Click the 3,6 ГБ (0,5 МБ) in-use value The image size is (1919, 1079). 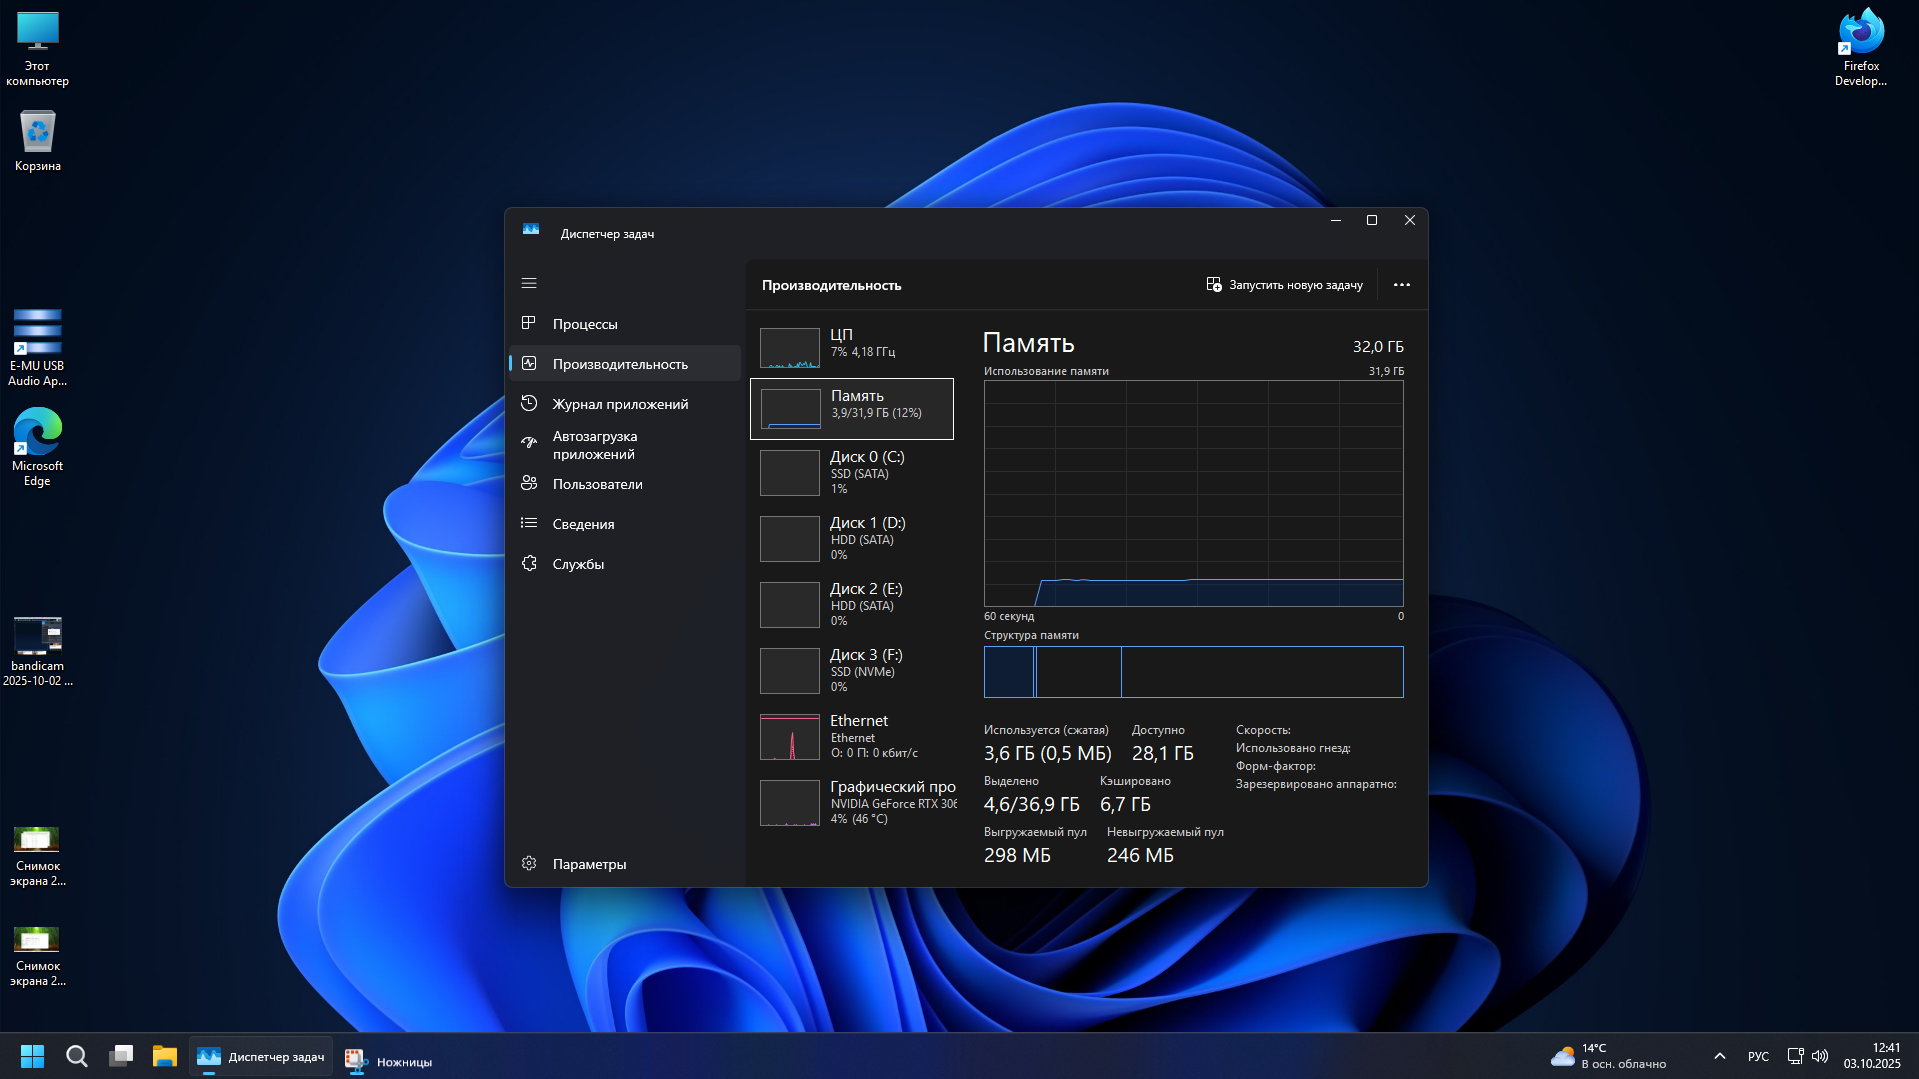coord(1047,753)
